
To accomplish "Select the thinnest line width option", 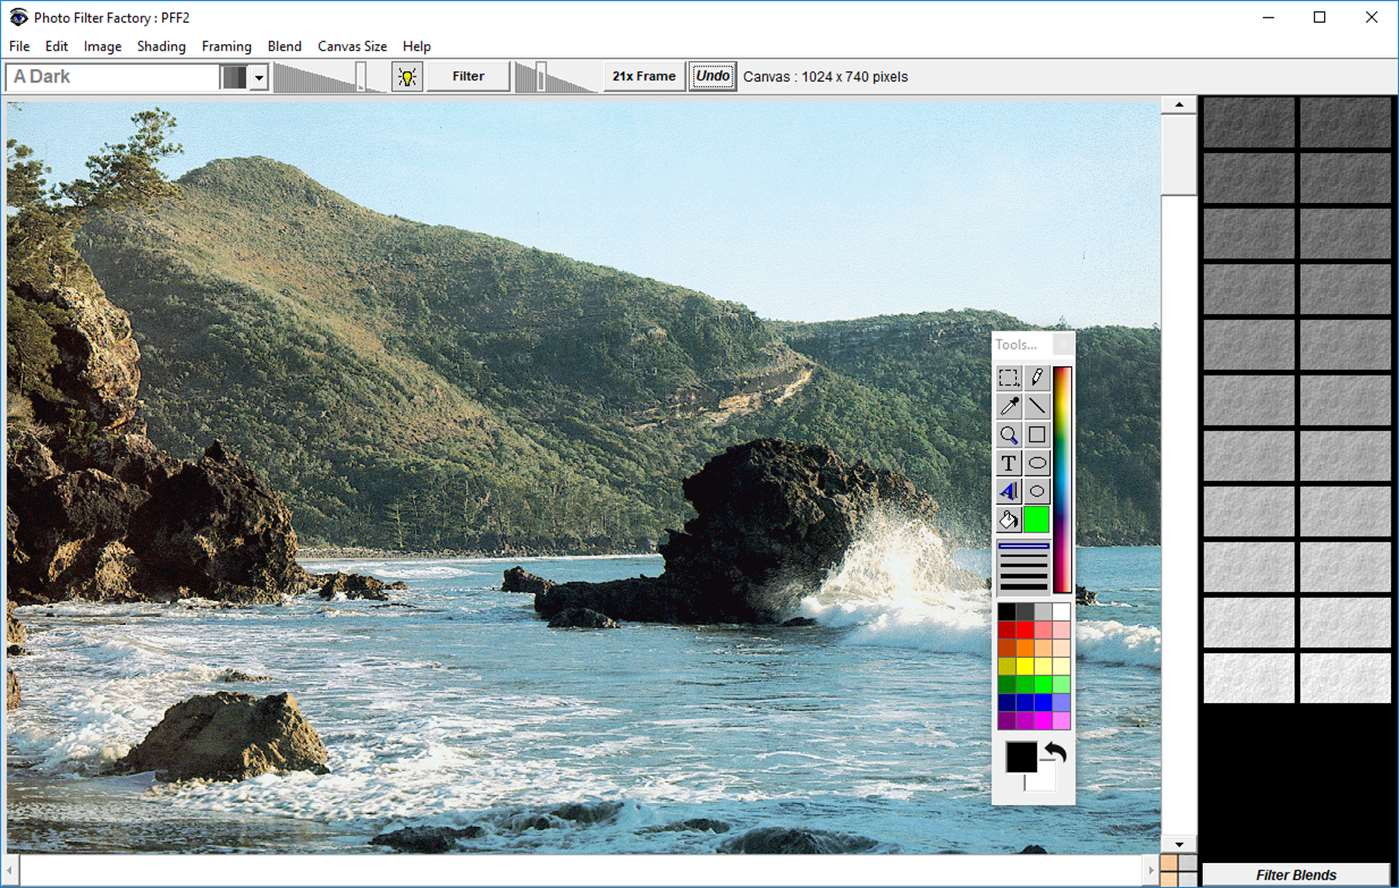I will [1023, 547].
